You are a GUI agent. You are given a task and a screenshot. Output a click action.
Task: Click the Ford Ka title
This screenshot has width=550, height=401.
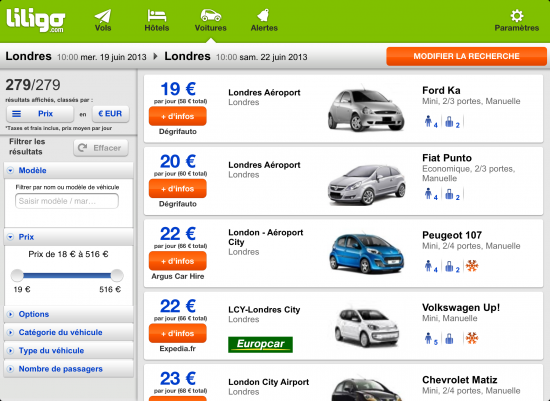tap(441, 91)
